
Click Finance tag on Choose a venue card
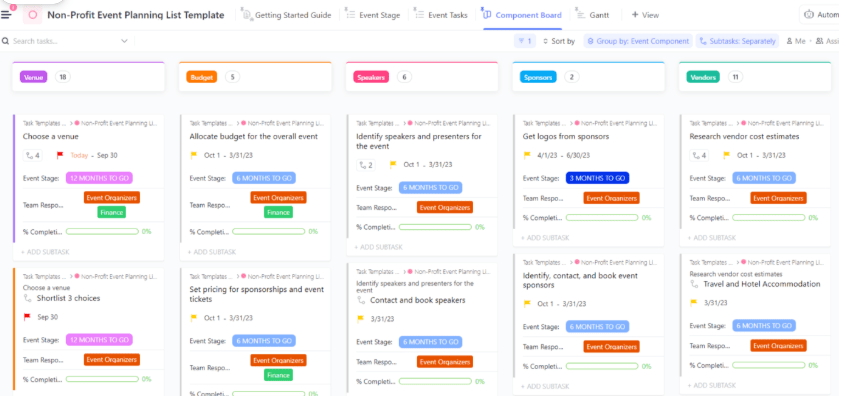pyautogui.click(x=112, y=212)
